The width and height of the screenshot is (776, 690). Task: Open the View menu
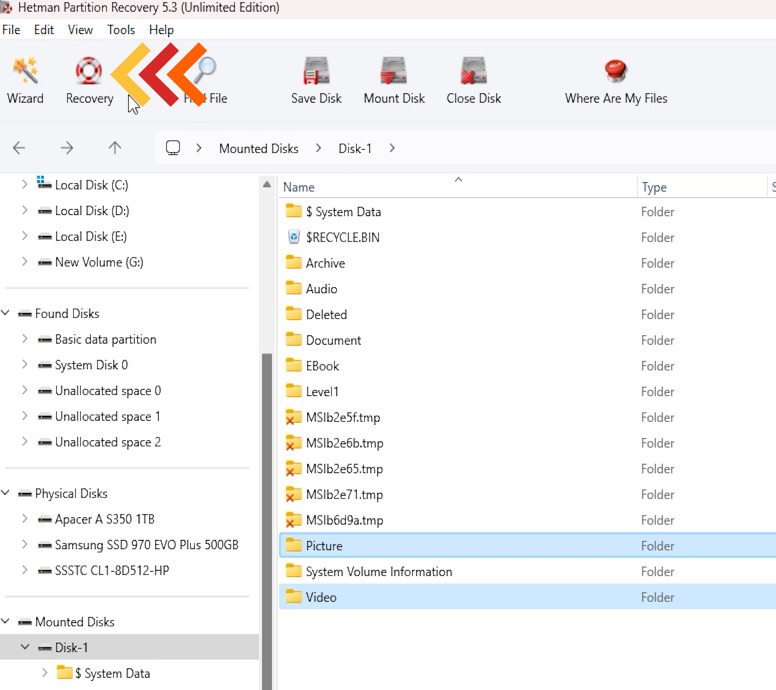click(80, 30)
